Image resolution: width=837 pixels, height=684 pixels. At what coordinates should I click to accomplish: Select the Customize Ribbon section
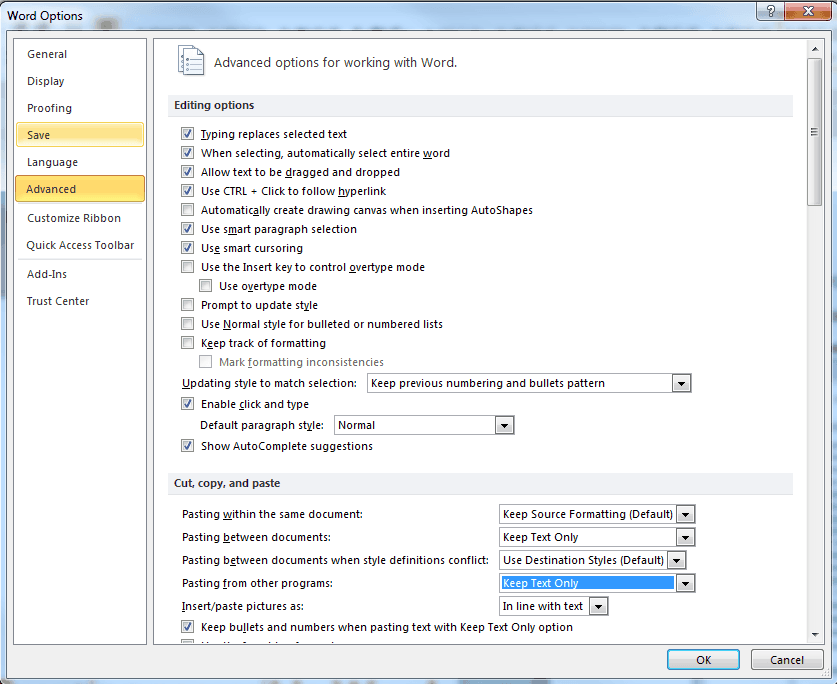(76, 218)
